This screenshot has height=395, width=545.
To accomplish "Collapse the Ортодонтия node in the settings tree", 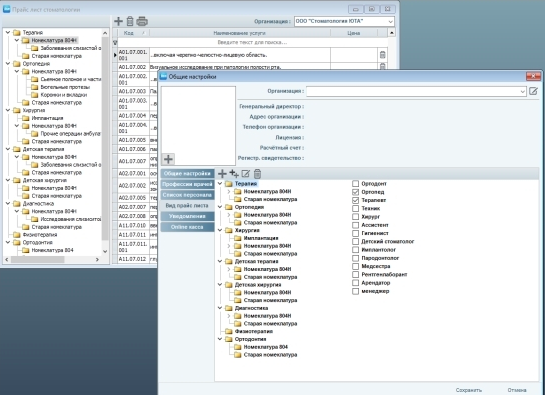I will pyautogui.click(x=220, y=339).
